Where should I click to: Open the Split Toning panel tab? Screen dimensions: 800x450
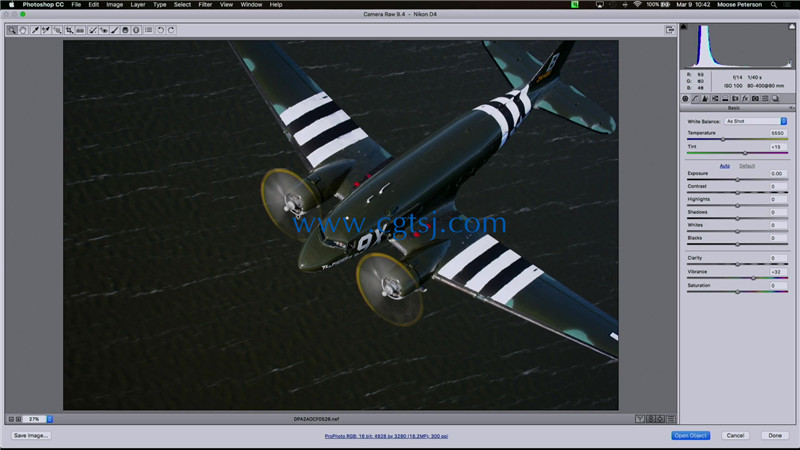[725, 98]
